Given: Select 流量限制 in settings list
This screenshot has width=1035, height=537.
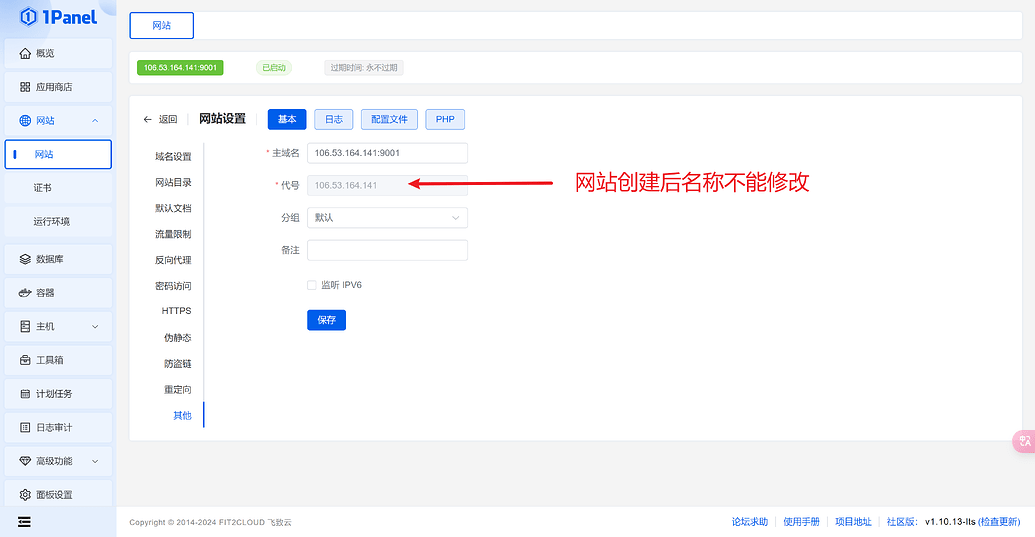Looking at the screenshot, I should (173, 234).
